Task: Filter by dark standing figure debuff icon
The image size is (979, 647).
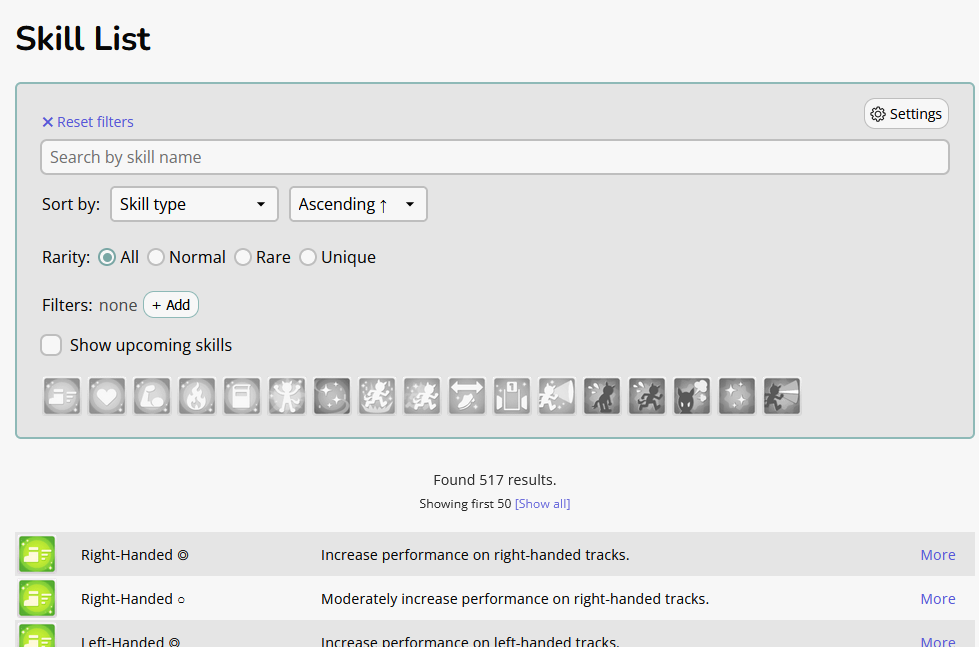Action: click(601, 396)
